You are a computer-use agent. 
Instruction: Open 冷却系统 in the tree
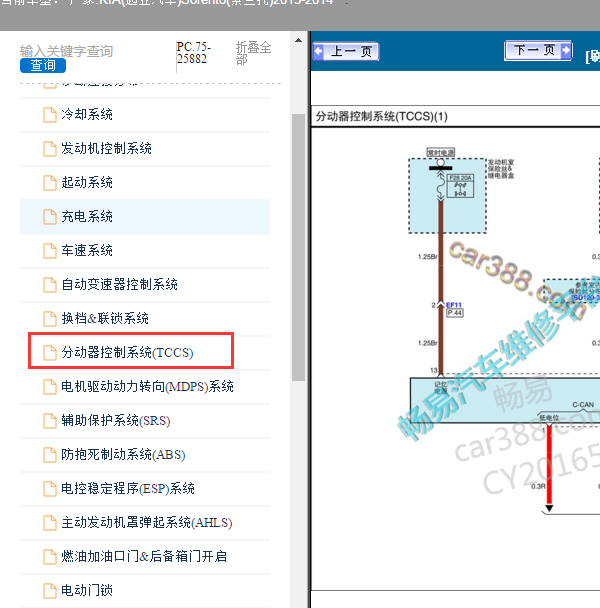86,115
